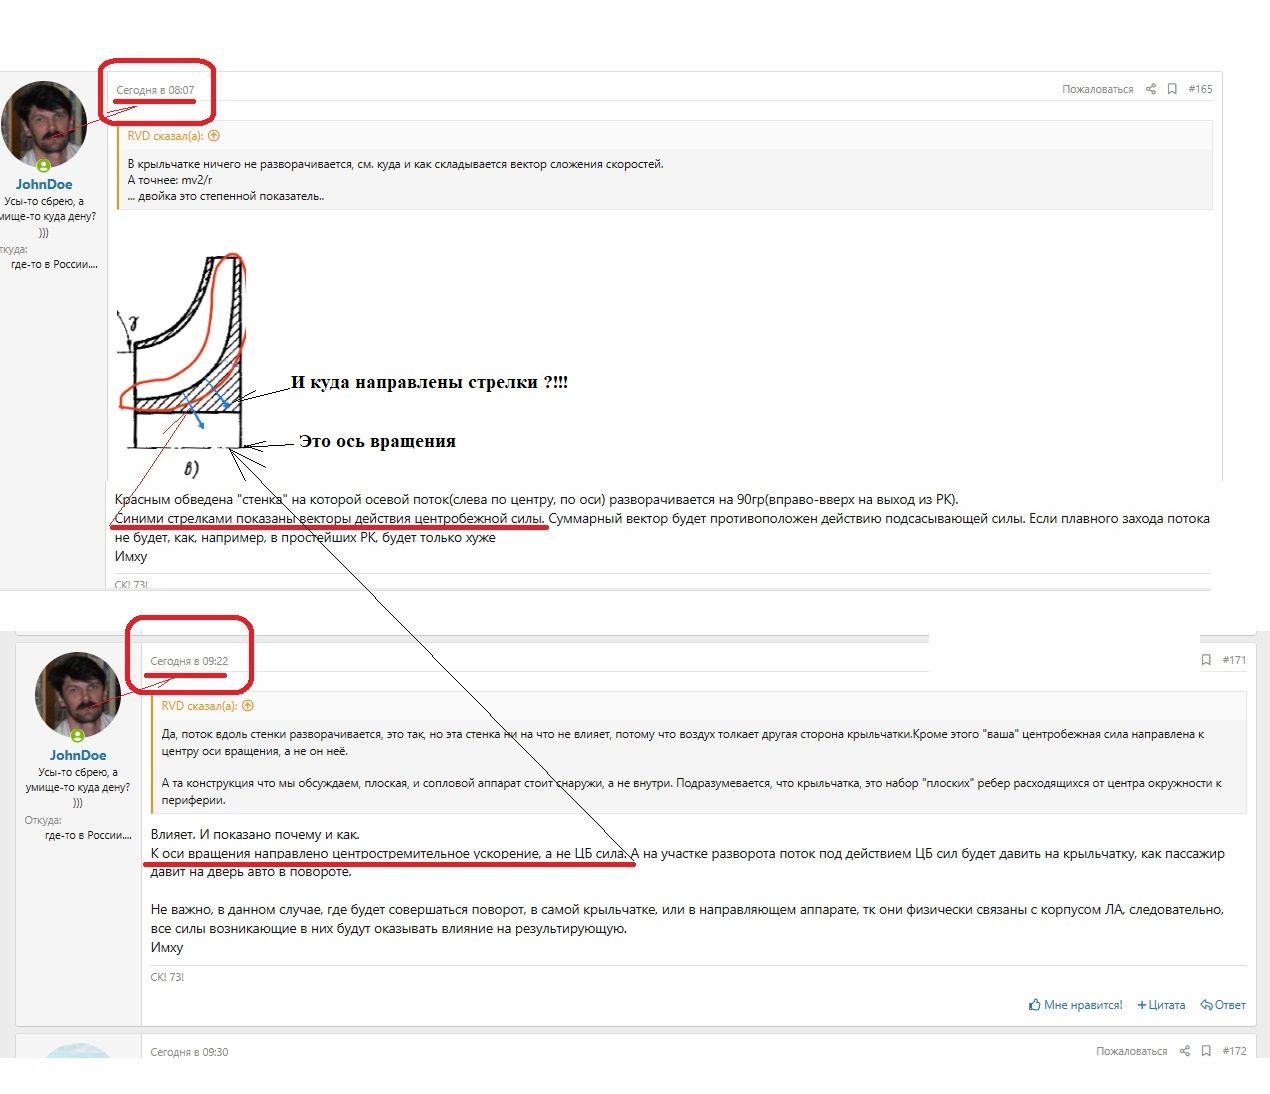Screen dimensions: 1270x1094
Task: Bookmark post #171 with the bookmark icon
Action: (1206, 660)
